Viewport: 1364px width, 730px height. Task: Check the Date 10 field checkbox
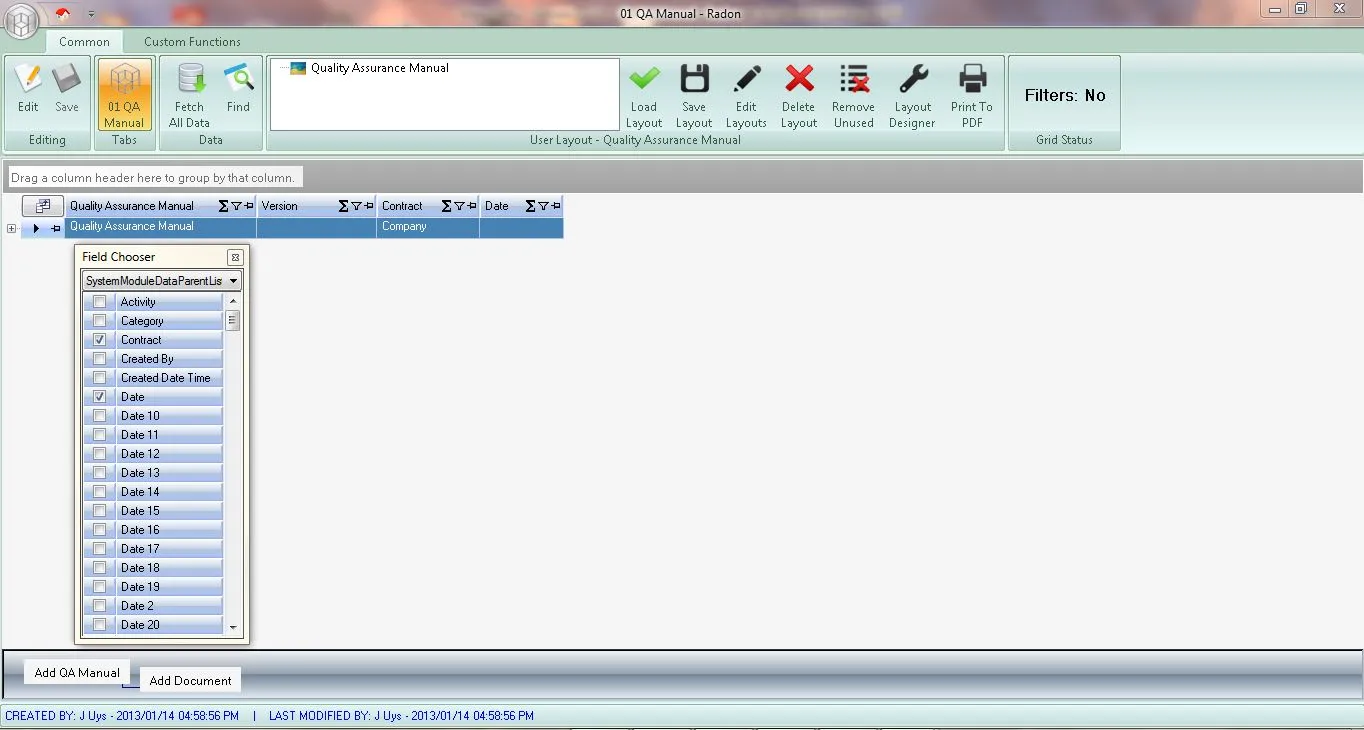tap(99, 416)
